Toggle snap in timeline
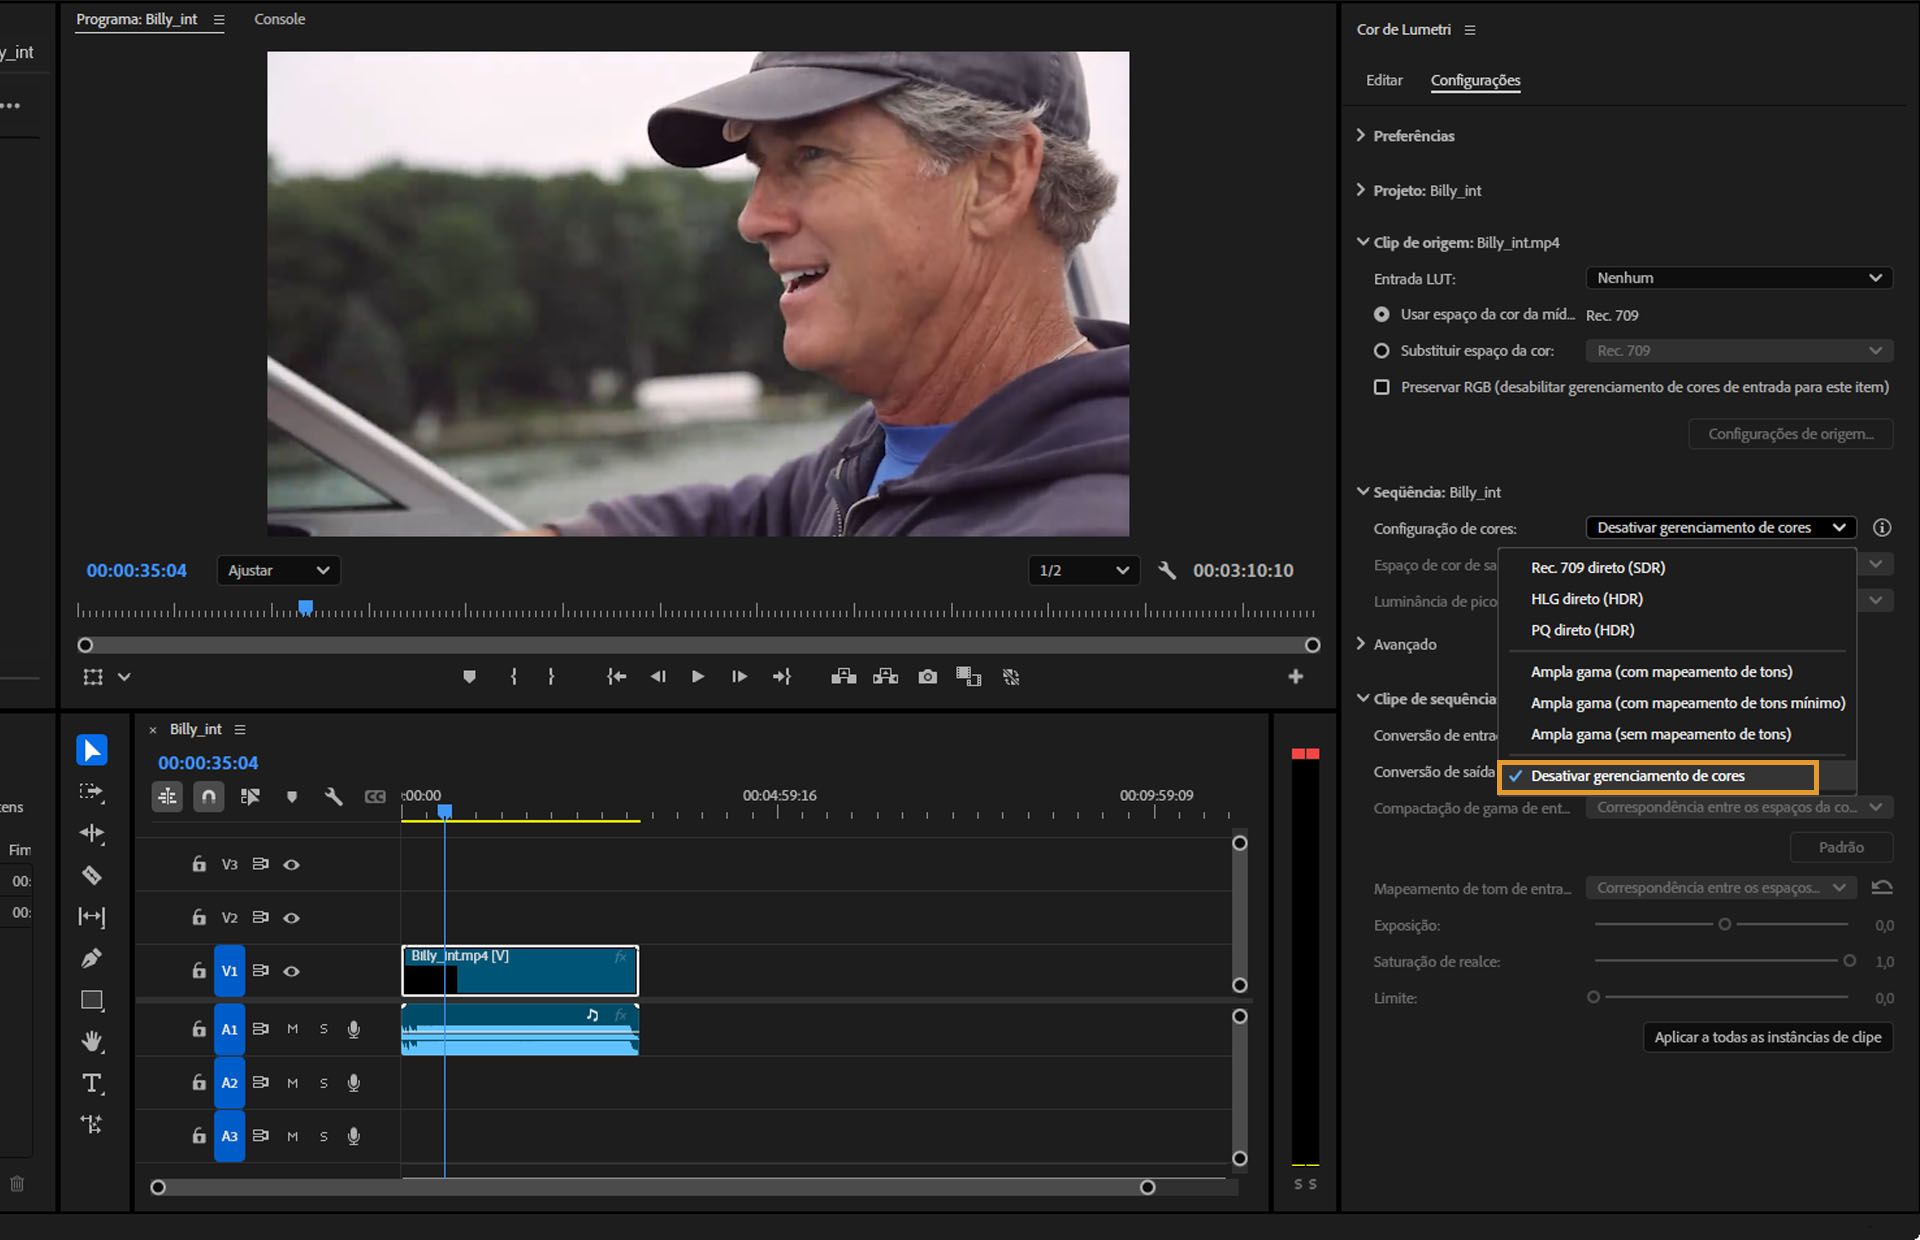This screenshot has height=1240, width=1920. click(208, 796)
